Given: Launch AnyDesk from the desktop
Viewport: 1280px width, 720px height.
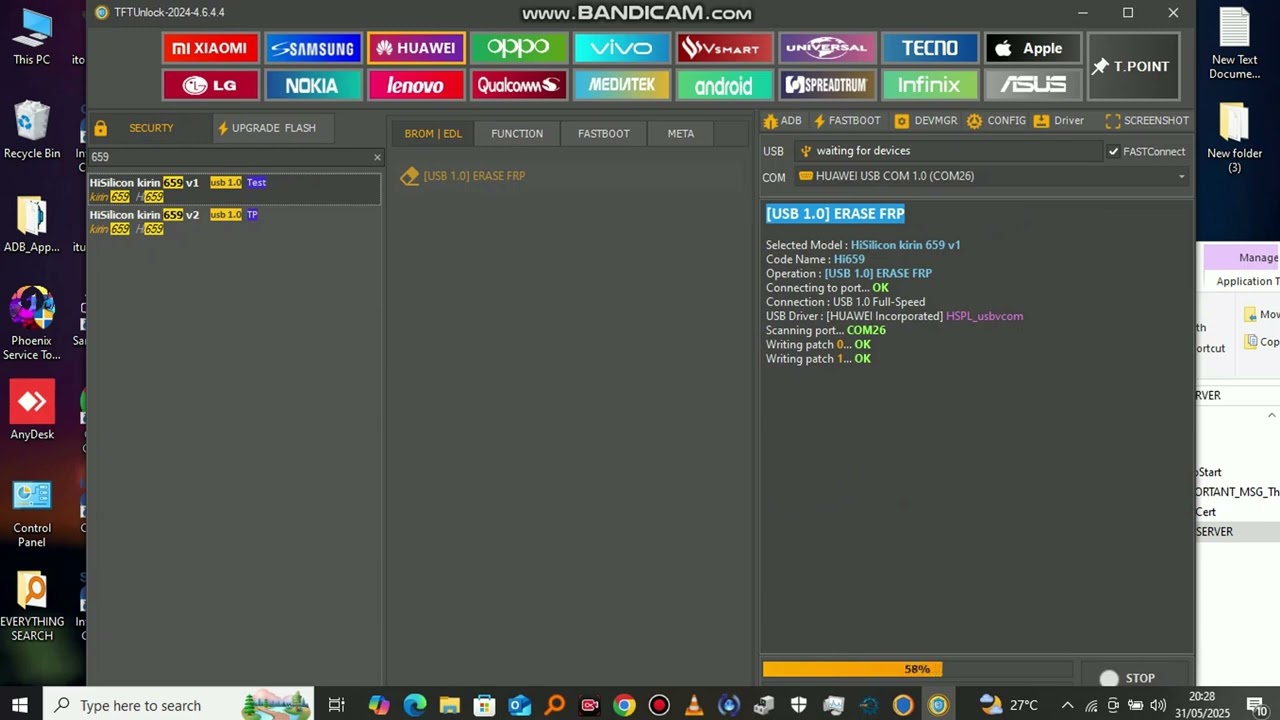Looking at the screenshot, I should pos(32,411).
